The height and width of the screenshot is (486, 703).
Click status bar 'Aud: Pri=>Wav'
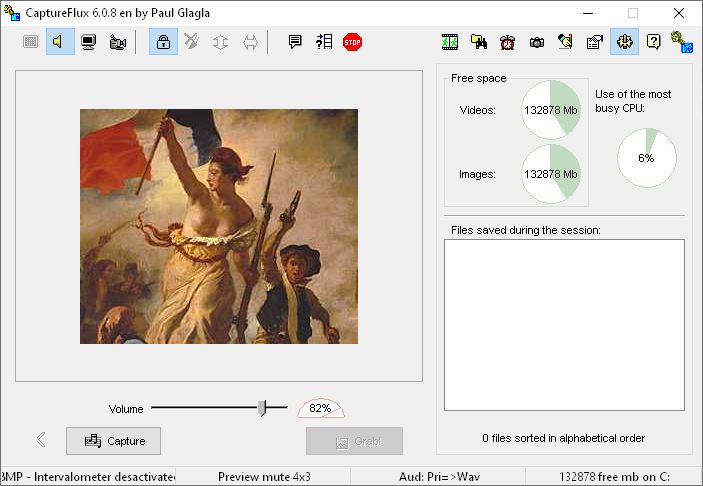coord(439,477)
